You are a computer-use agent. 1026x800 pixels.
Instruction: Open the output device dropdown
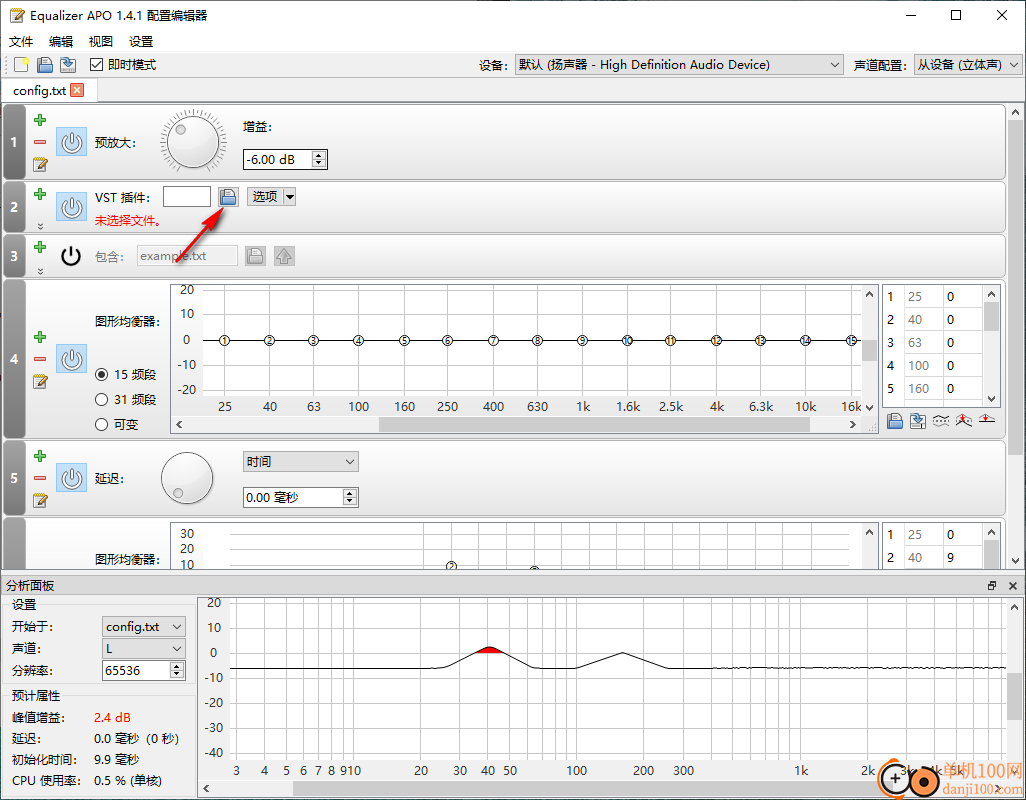(x=679, y=65)
